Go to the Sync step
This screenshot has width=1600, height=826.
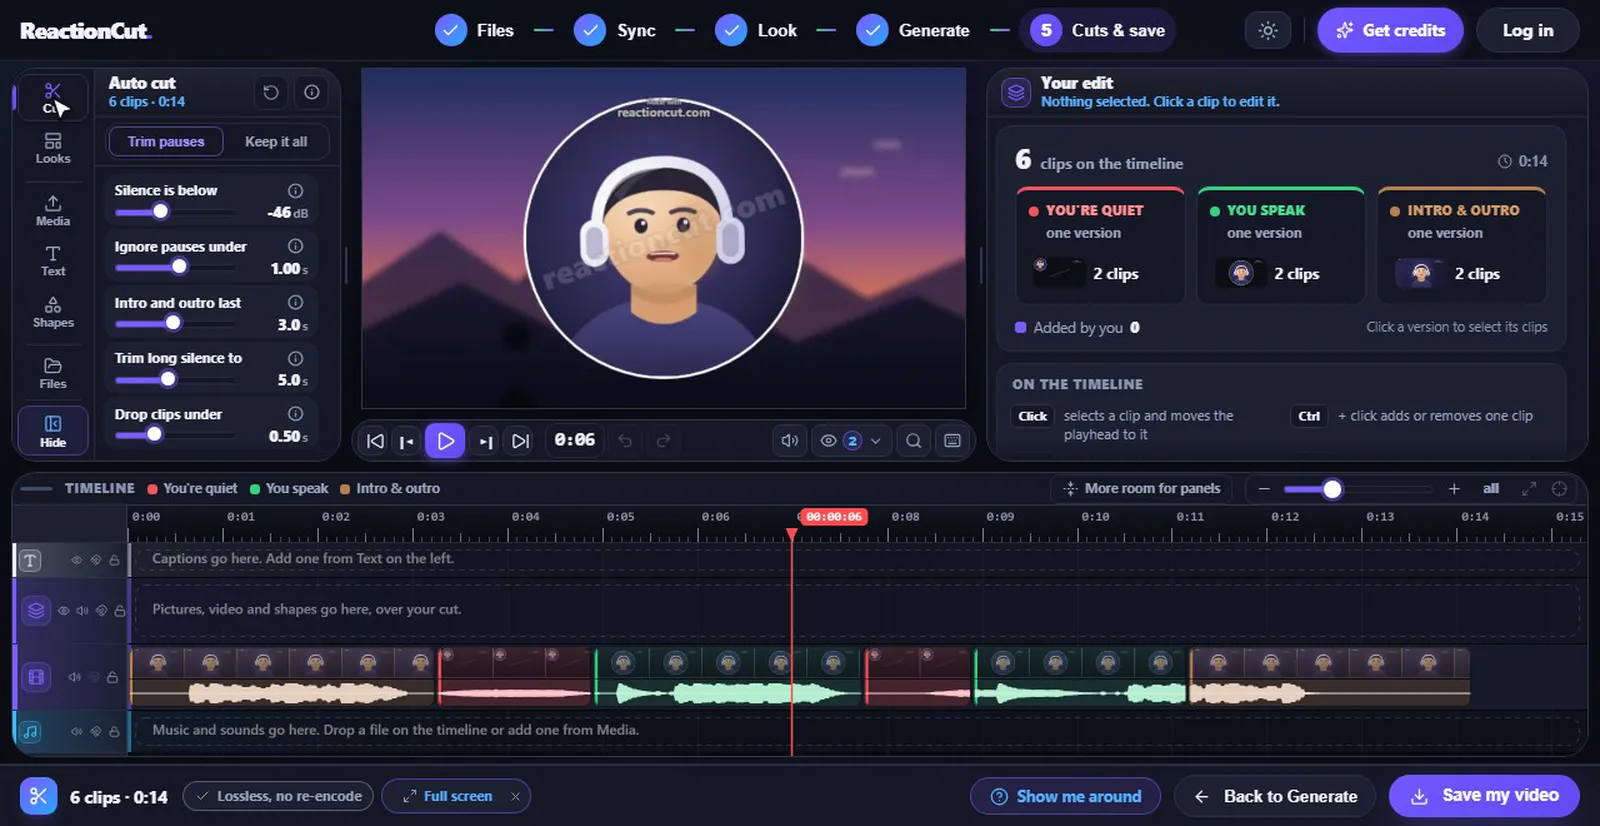click(x=615, y=31)
